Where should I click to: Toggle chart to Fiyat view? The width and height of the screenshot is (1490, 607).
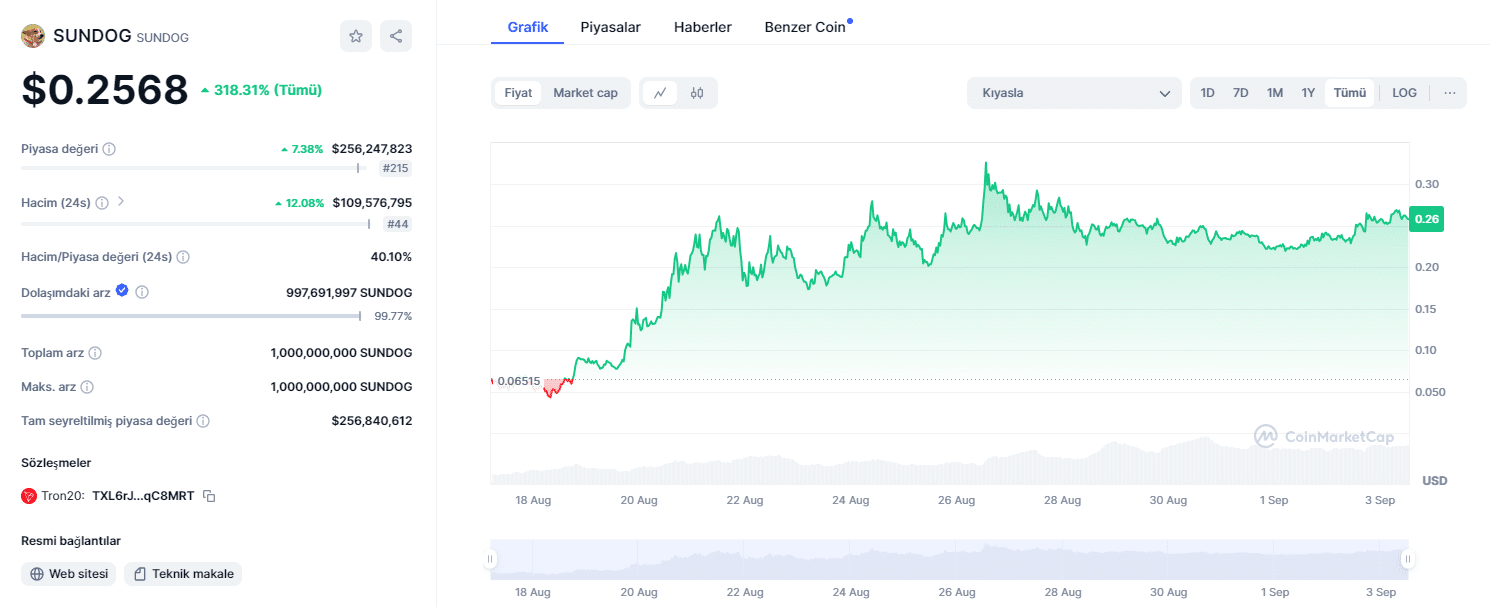click(x=518, y=93)
